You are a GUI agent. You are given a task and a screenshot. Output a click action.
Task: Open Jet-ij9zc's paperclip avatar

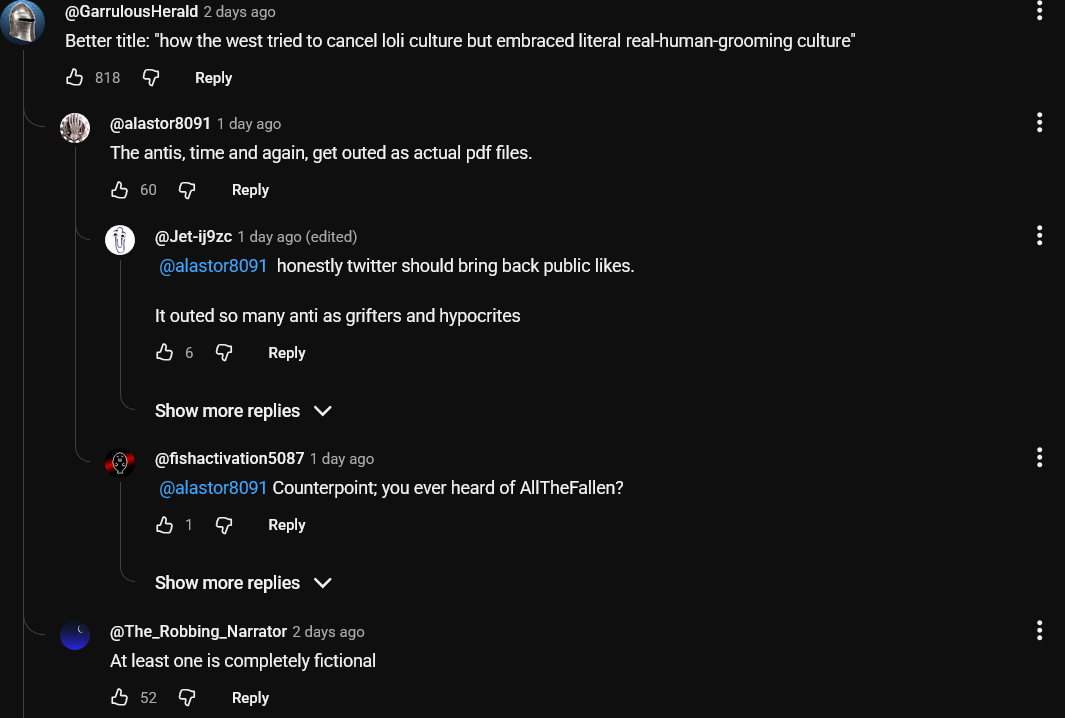tap(120, 240)
